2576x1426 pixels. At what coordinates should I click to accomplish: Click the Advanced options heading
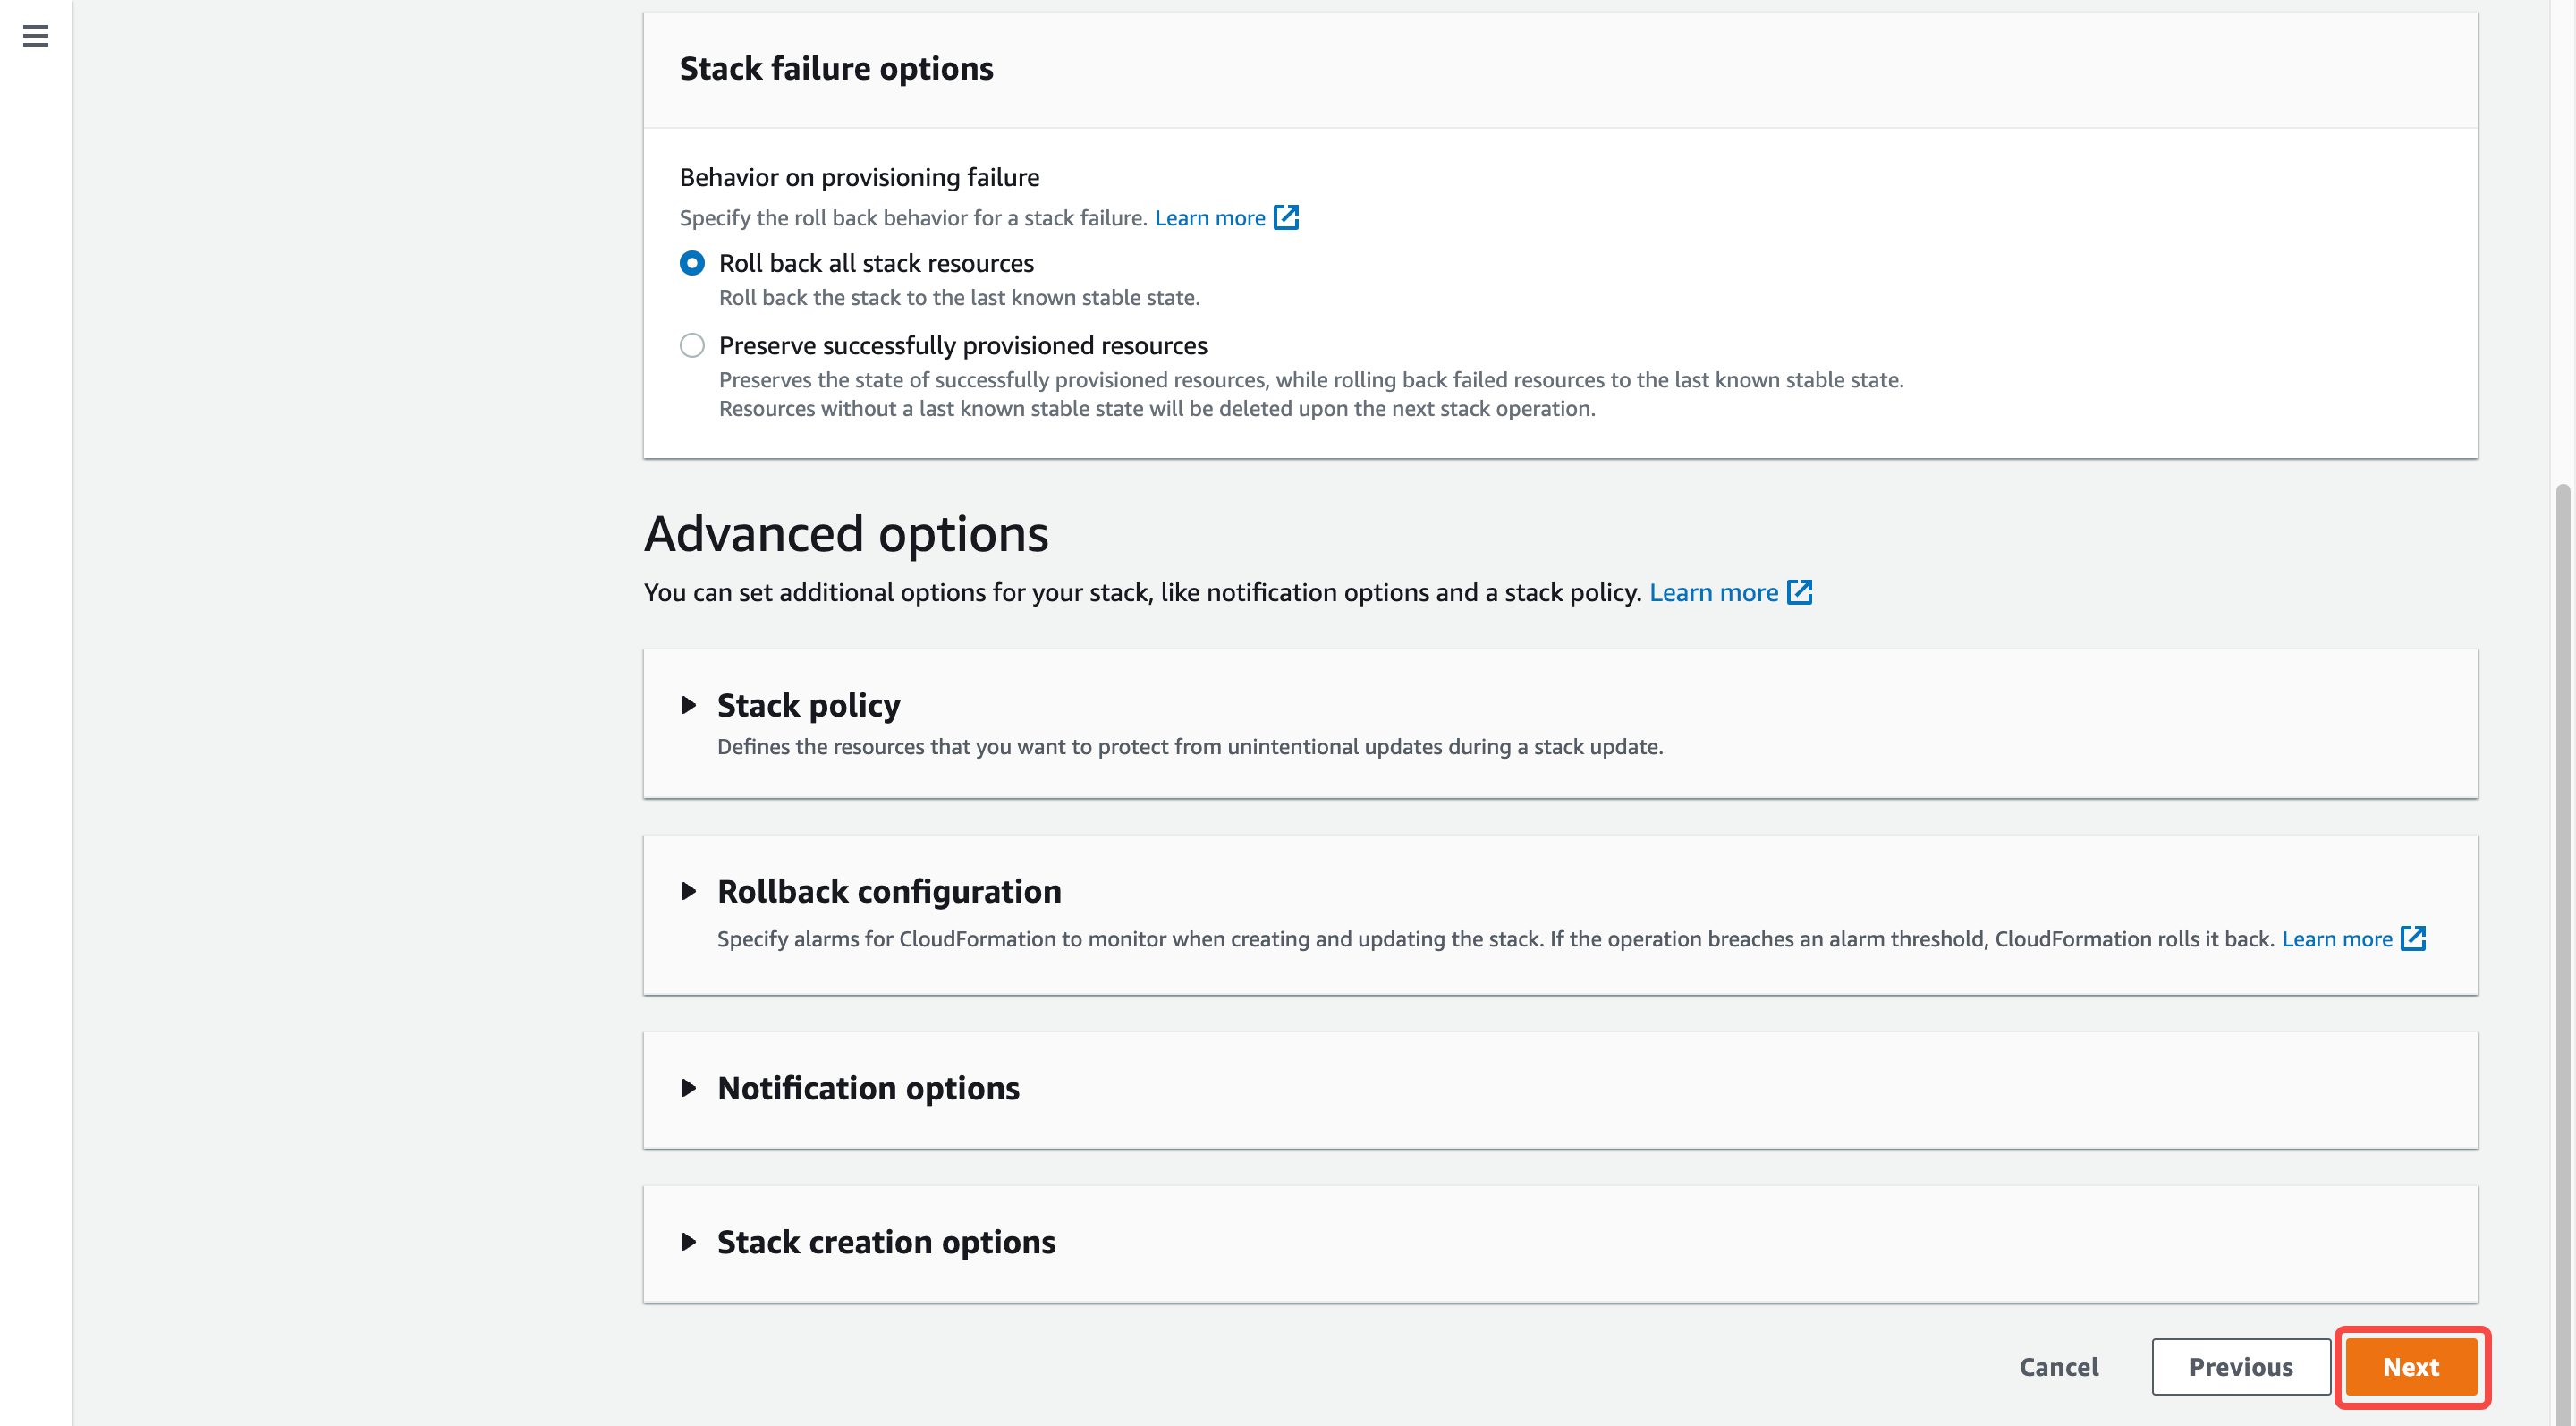[x=846, y=533]
